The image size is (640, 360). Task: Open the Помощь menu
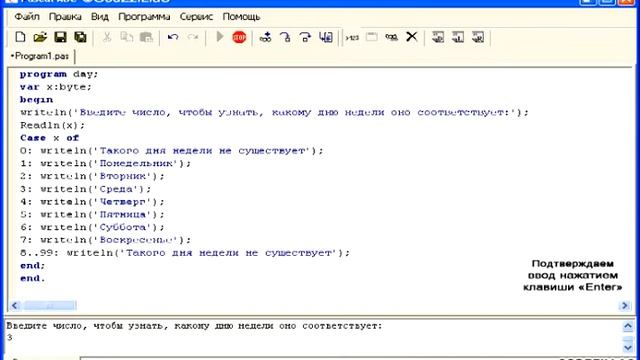click(241, 17)
